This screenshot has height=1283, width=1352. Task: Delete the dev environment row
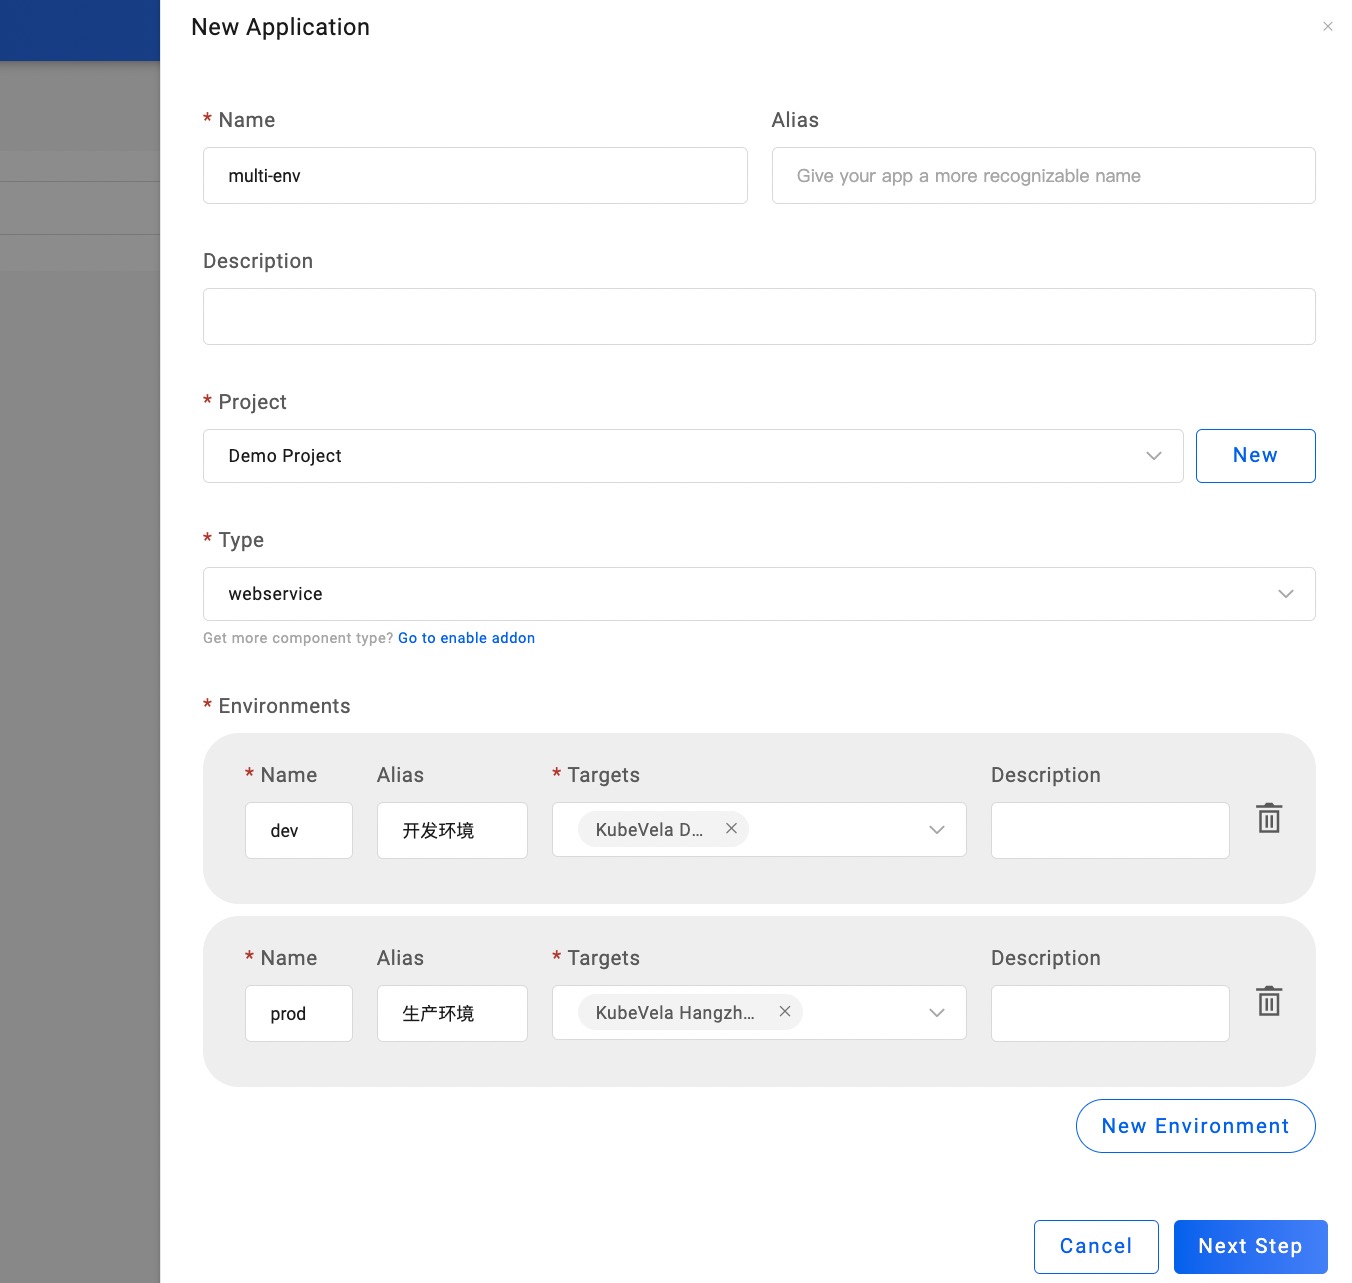[x=1269, y=818]
